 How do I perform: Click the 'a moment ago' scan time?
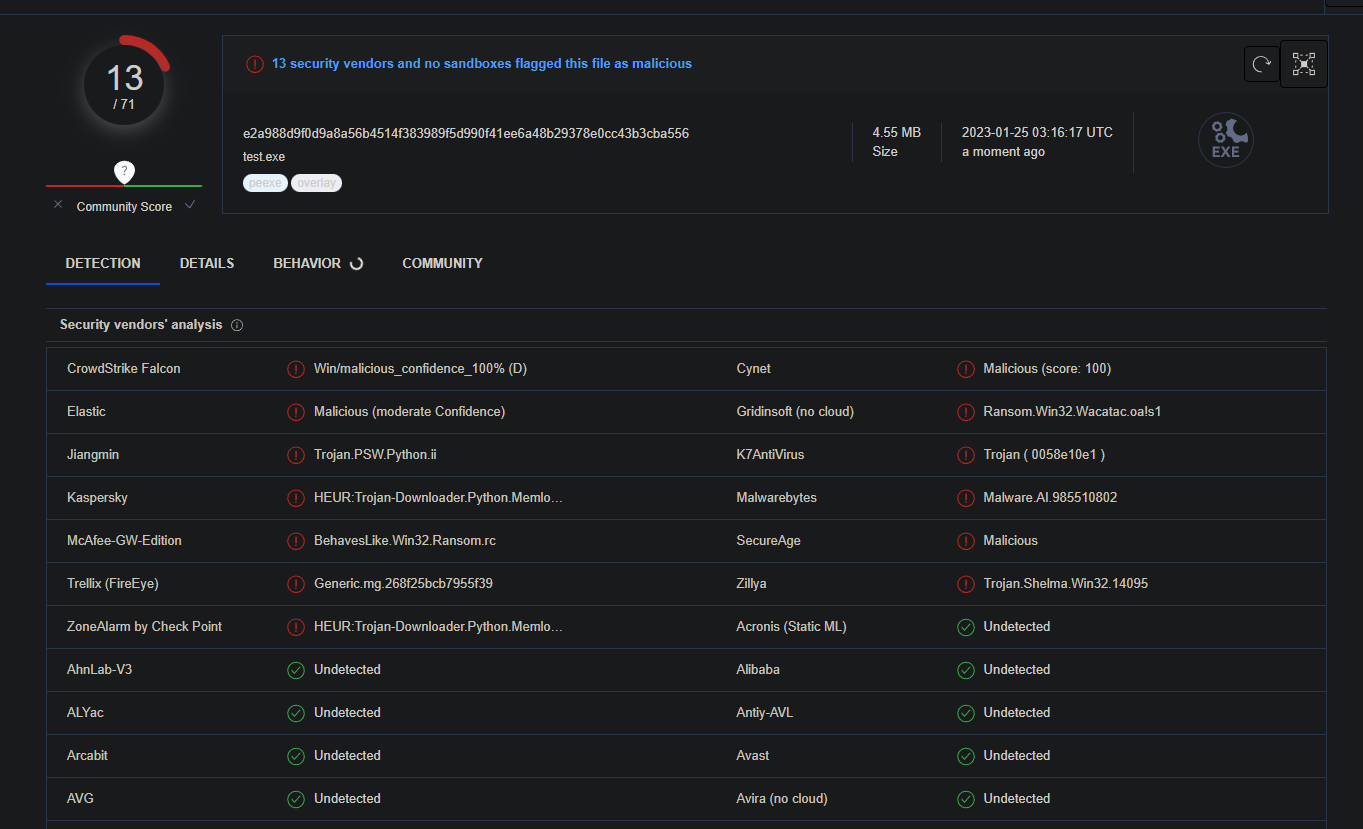[1003, 152]
